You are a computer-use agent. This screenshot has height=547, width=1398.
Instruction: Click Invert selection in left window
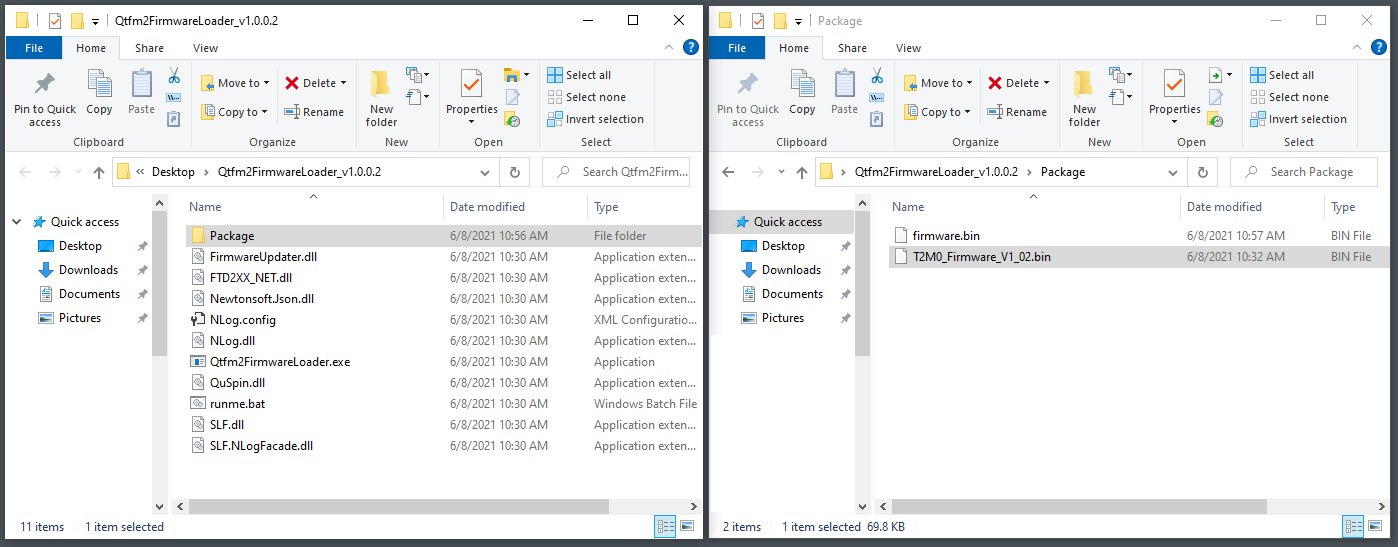[596, 119]
